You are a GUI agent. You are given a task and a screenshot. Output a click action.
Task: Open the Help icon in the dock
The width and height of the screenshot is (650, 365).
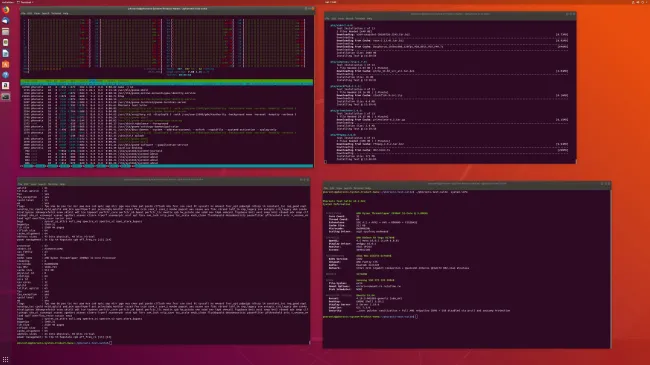[5, 75]
